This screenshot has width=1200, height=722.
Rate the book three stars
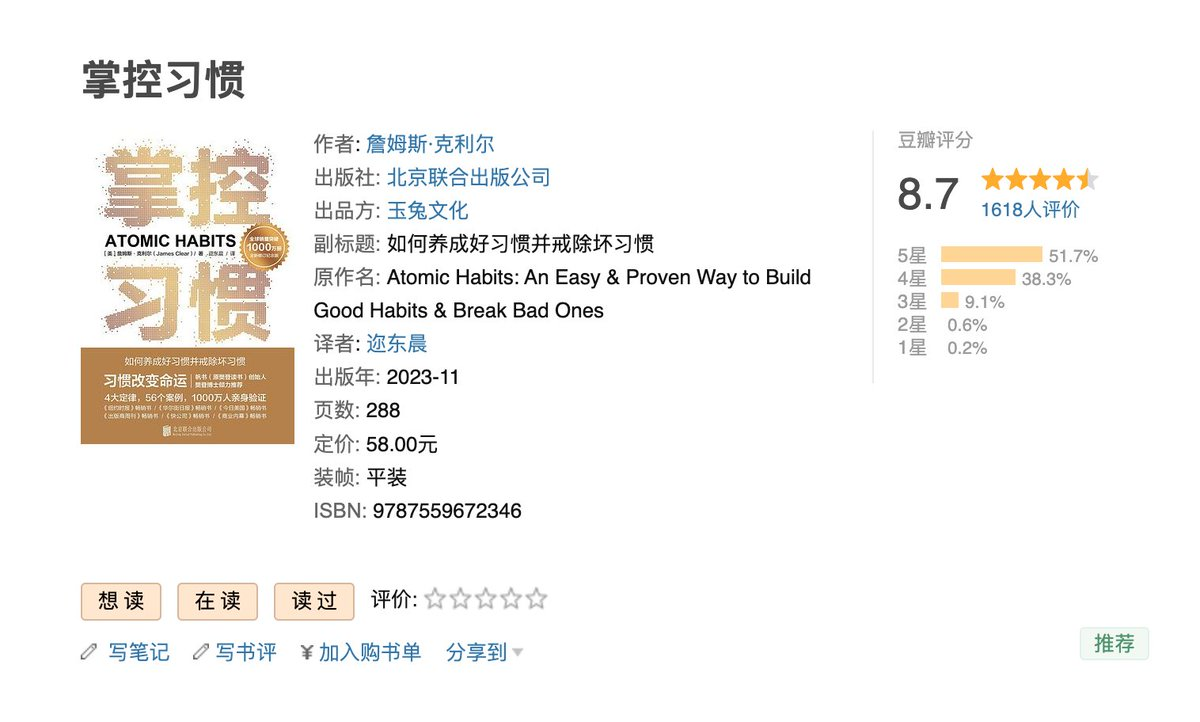click(x=486, y=600)
